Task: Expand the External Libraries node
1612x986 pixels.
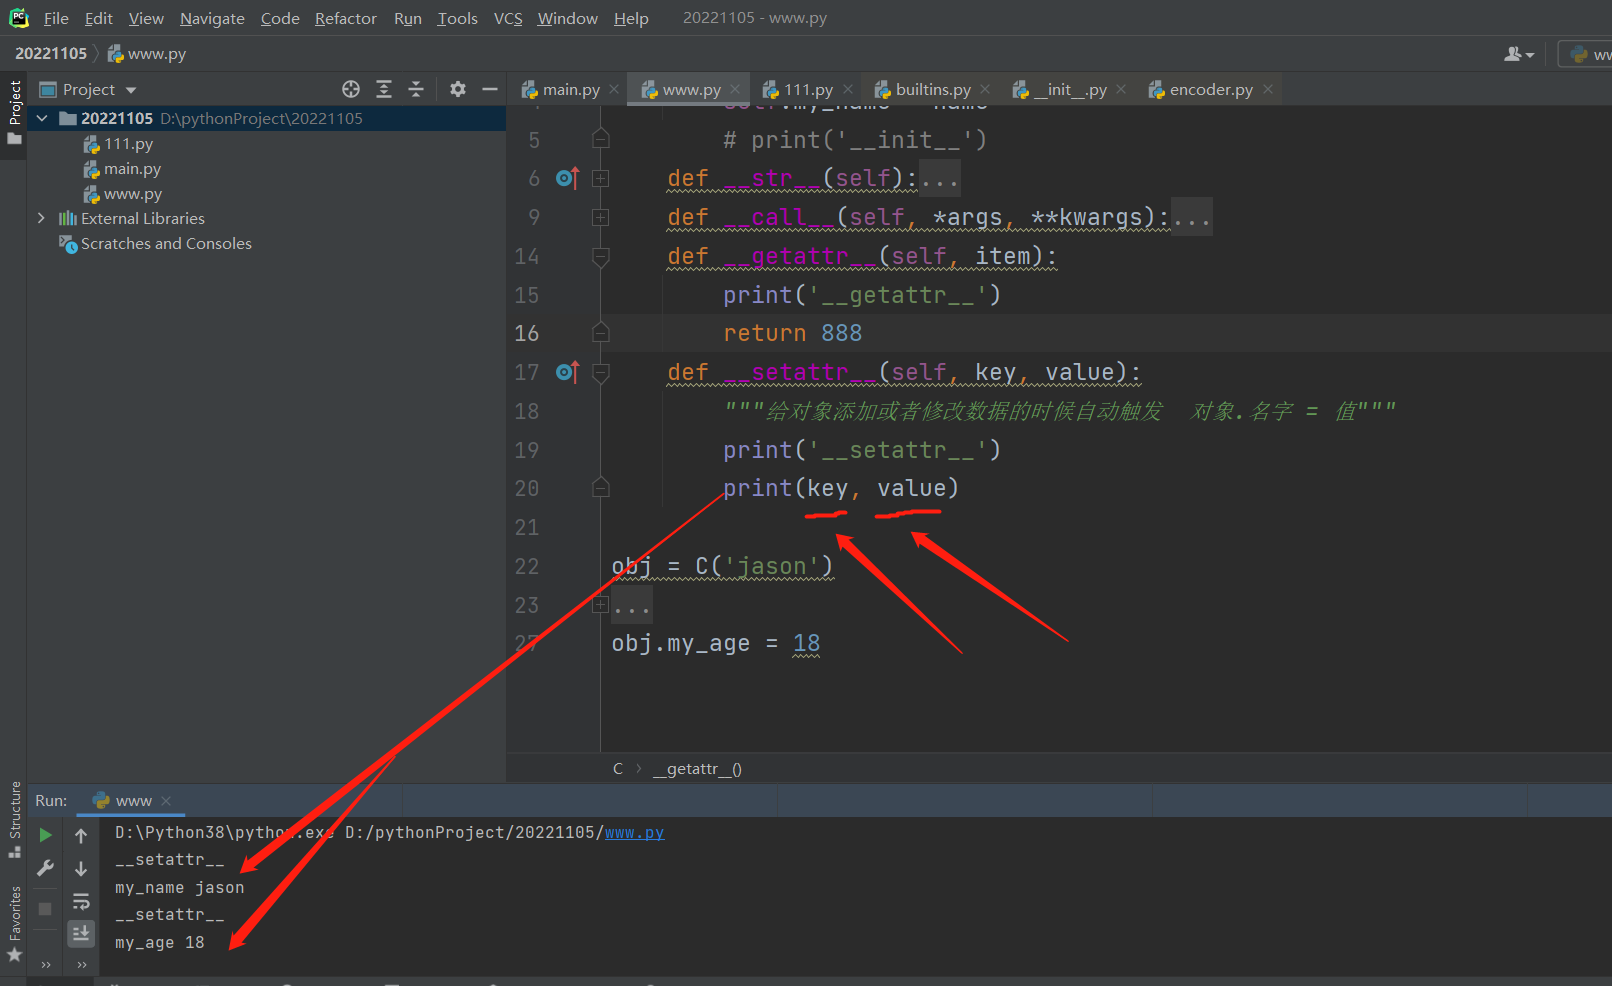Action: coord(41,218)
